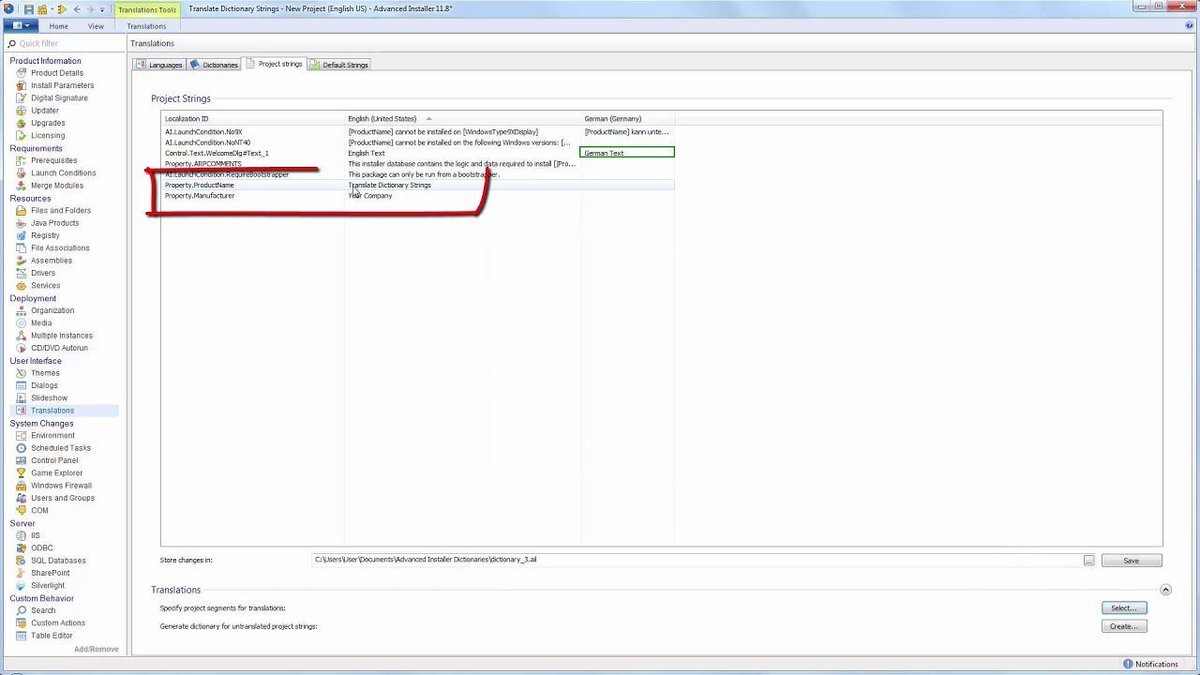The width and height of the screenshot is (1200, 675).
Task: Click the German (Germany) column header
Action: (628, 119)
